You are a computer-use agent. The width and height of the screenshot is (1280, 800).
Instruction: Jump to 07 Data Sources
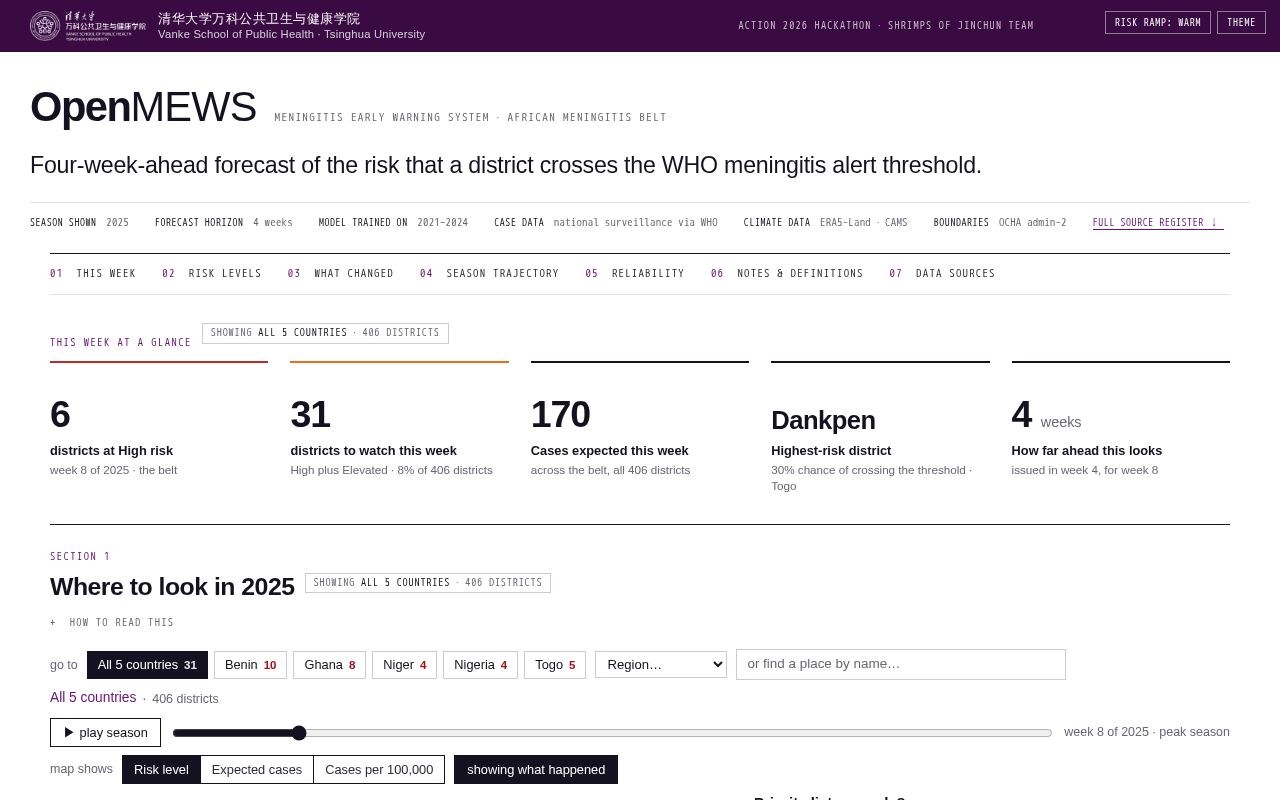coord(942,274)
